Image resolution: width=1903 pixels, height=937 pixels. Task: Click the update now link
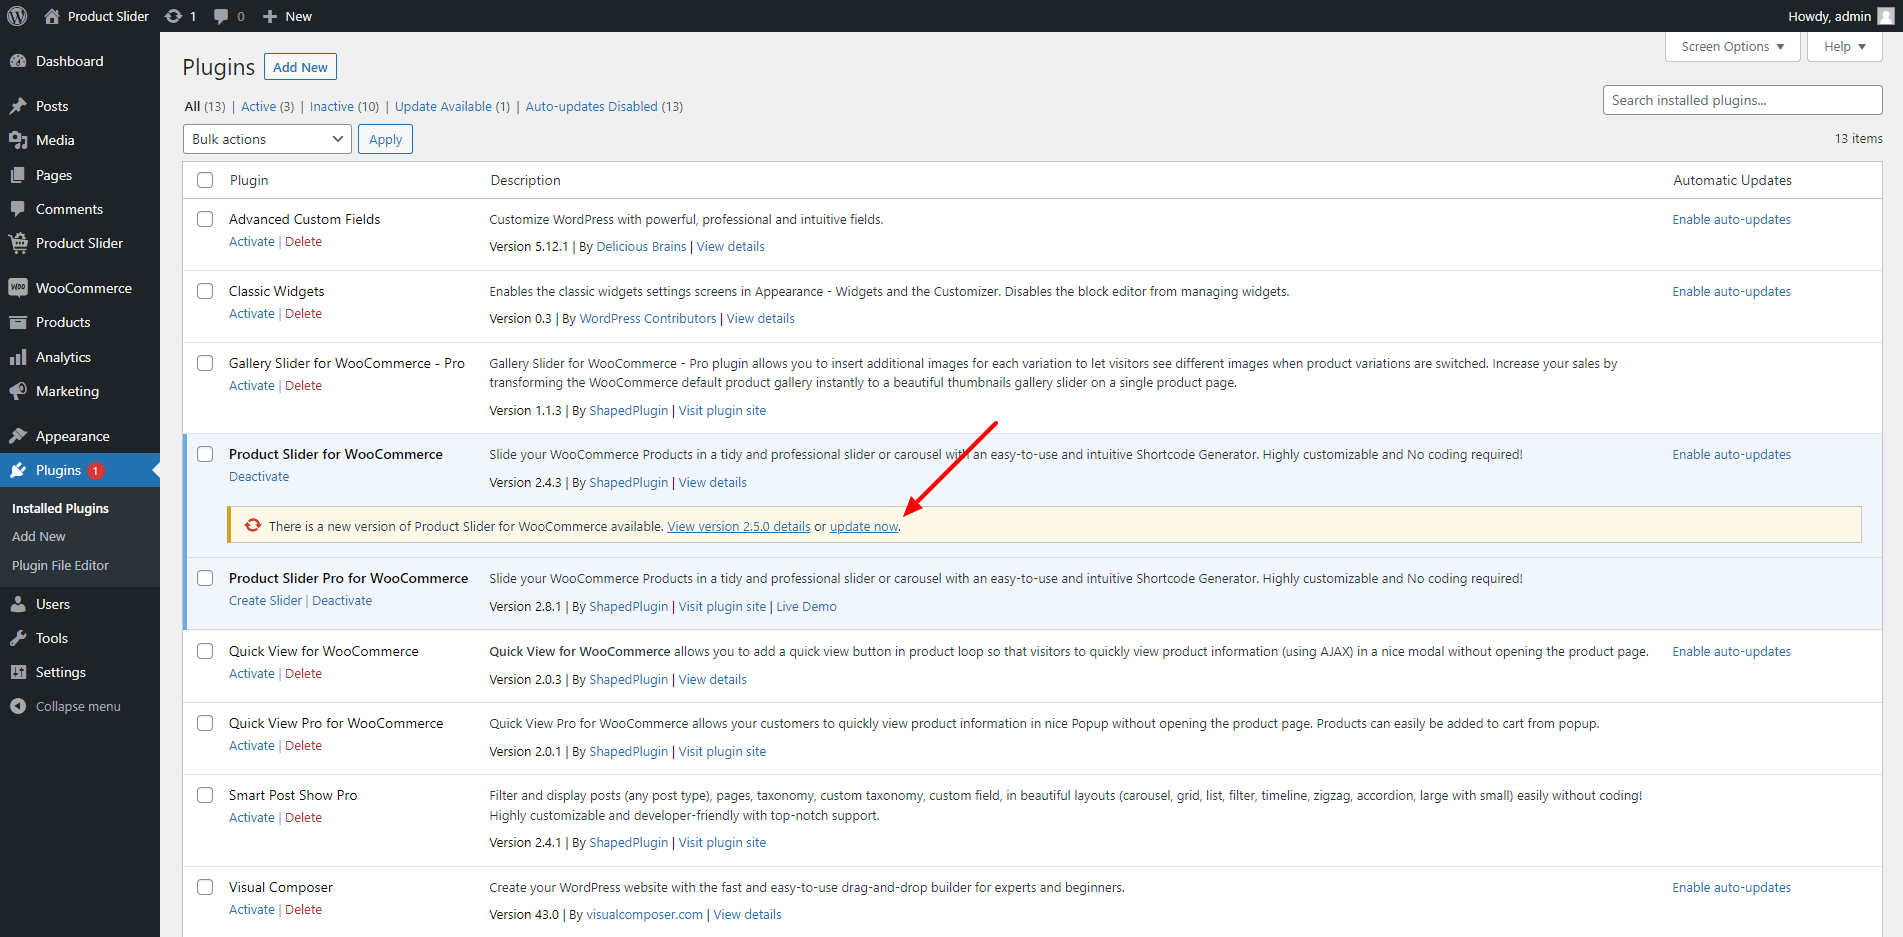(x=864, y=527)
